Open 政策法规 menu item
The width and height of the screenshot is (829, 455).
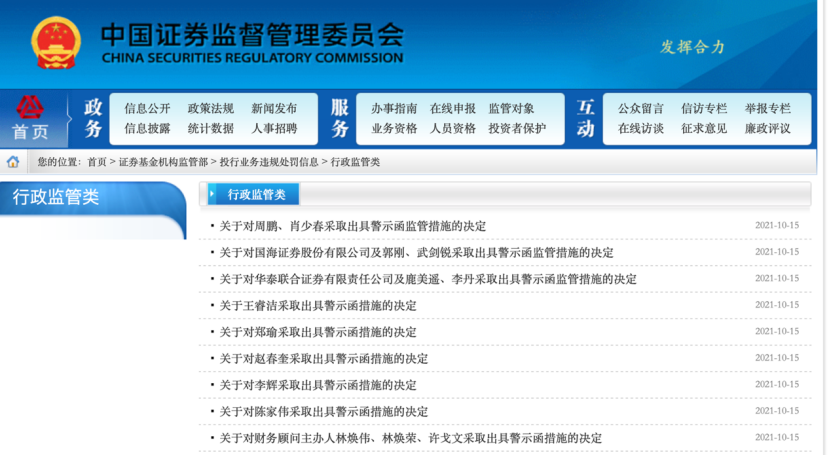tap(210, 108)
